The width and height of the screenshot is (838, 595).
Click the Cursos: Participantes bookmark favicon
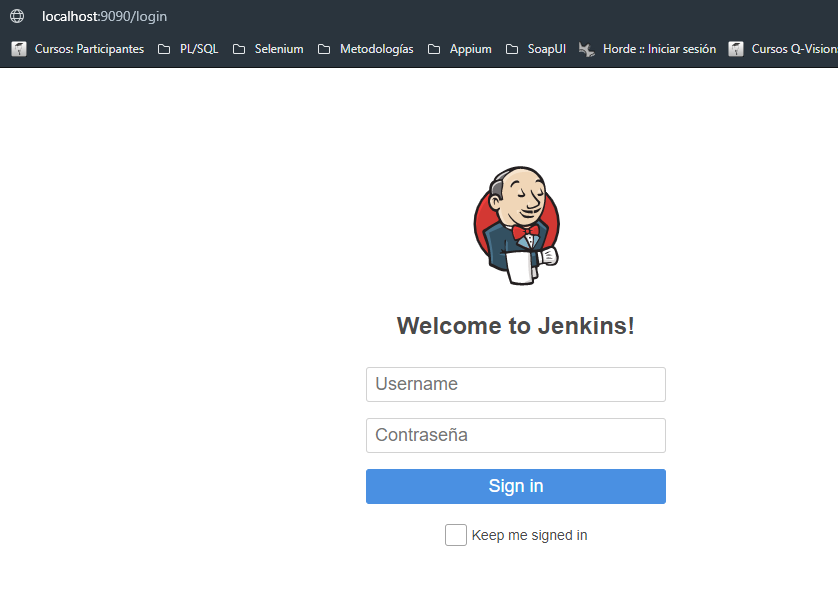coord(19,49)
